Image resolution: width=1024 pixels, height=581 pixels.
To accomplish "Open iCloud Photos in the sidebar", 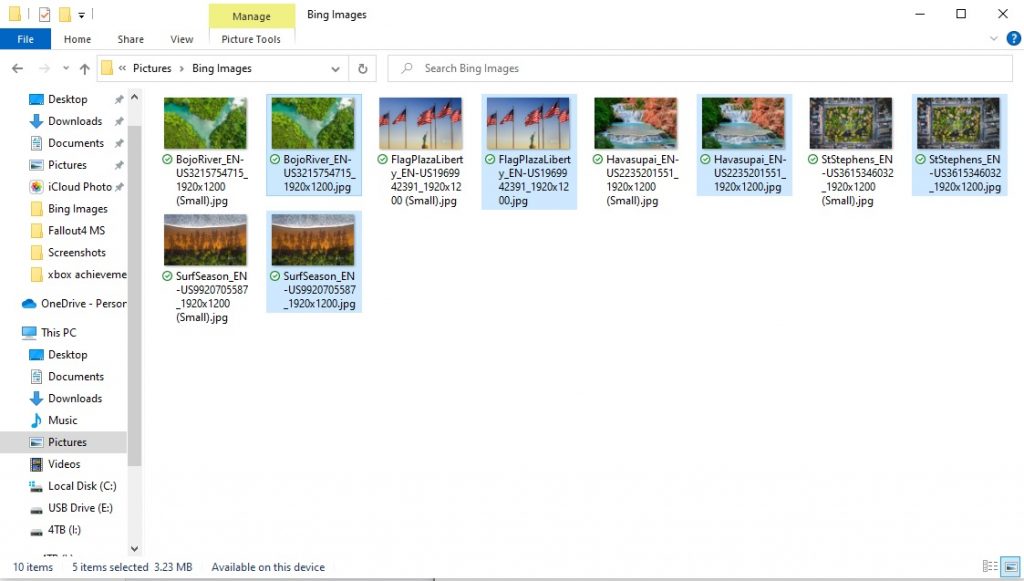I will (x=79, y=187).
